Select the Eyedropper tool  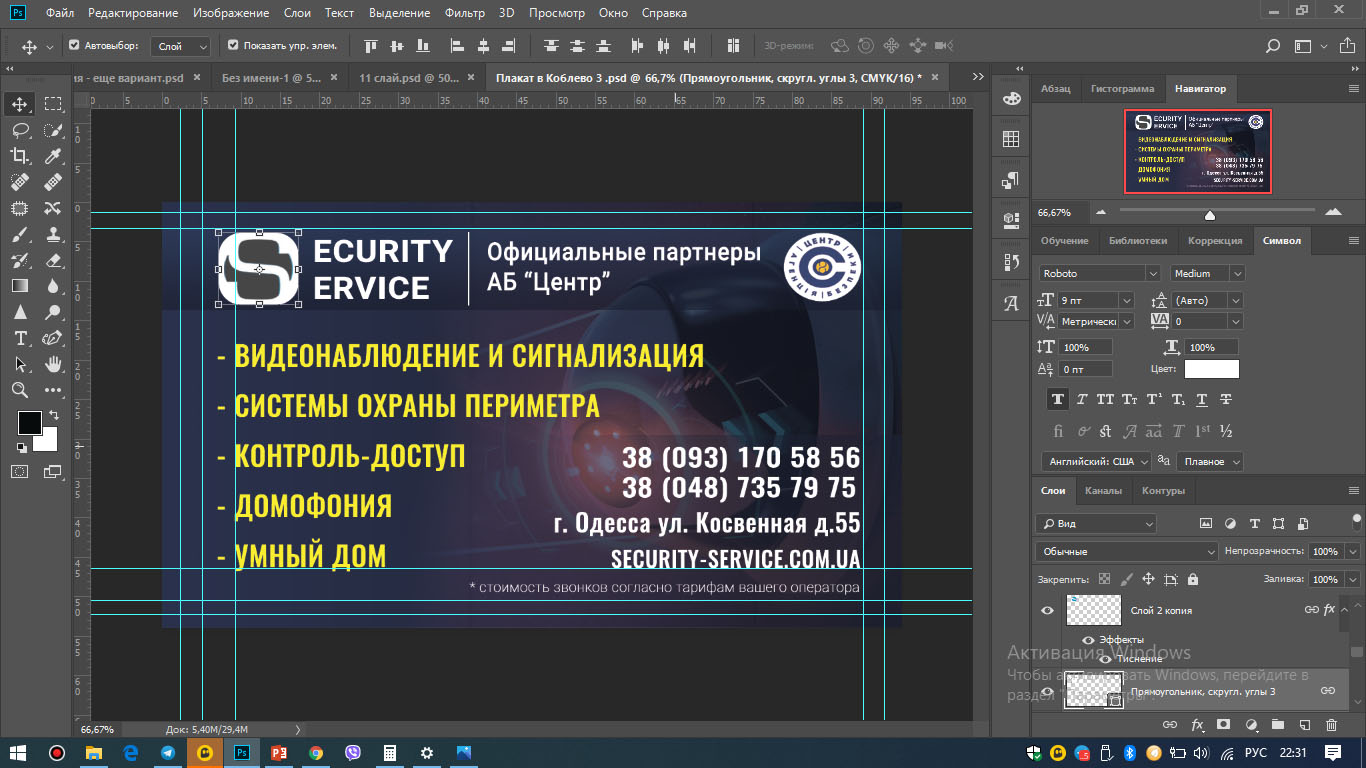[54, 155]
